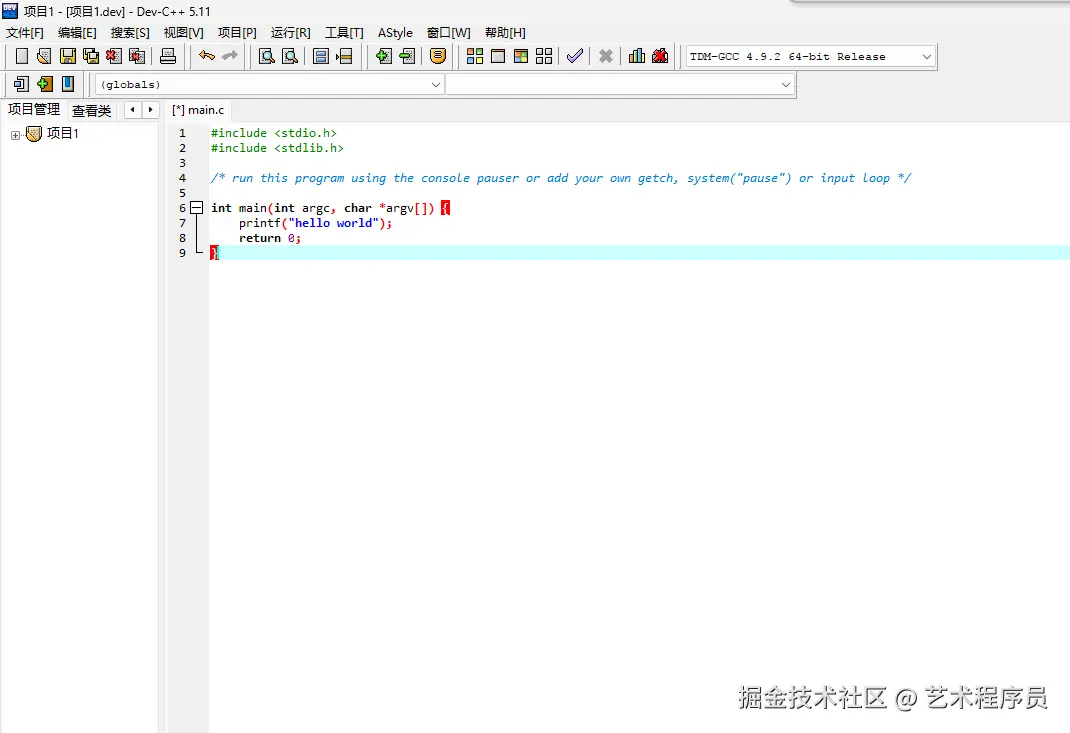Open the 搜索[S] menu

click(x=130, y=33)
